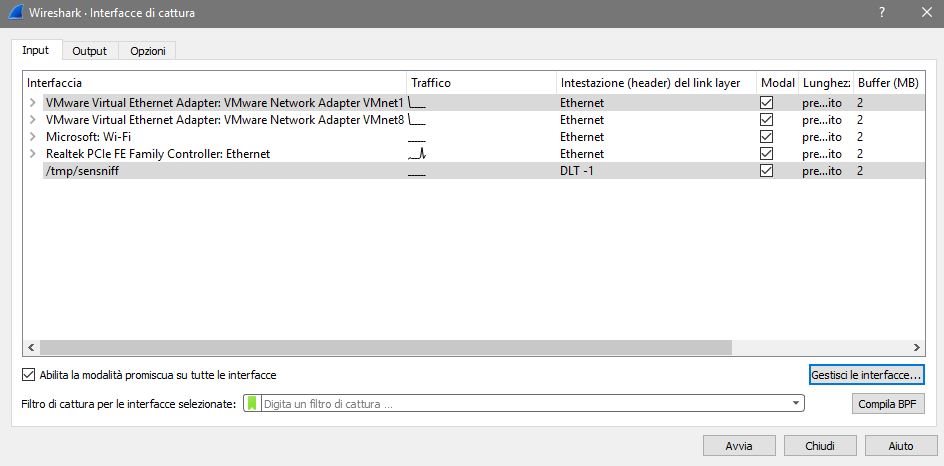Click the green capture filter bookmark icon
944x466 pixels.
[252, 404]
